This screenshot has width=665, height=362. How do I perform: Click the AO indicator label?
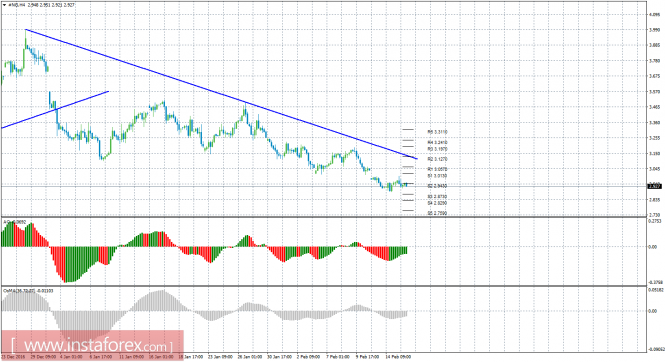click(x=15, y=222)
